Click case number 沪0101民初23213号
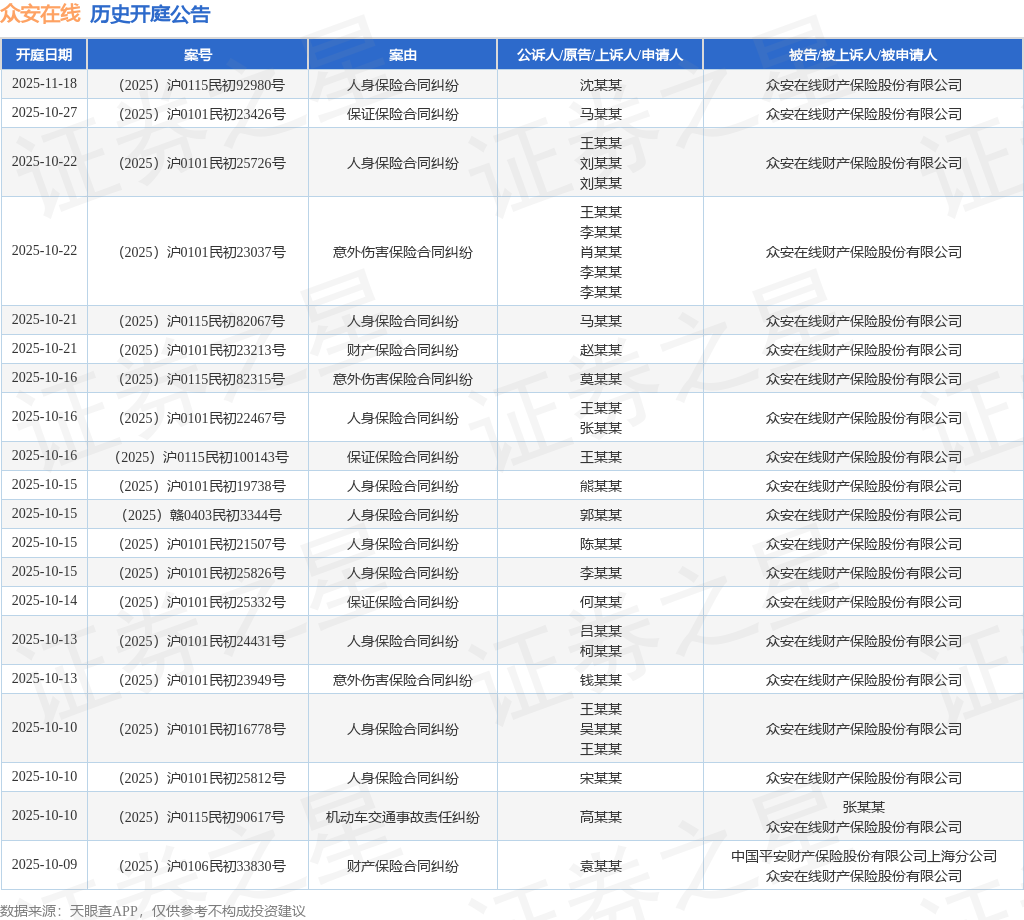This screenshot has width=1024, height=920. 202,349
